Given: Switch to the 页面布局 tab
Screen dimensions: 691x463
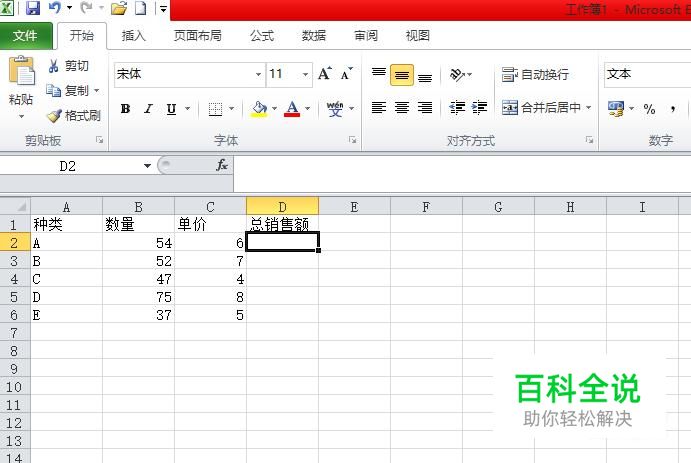Looking at the screenshot, I should (197, 35).
